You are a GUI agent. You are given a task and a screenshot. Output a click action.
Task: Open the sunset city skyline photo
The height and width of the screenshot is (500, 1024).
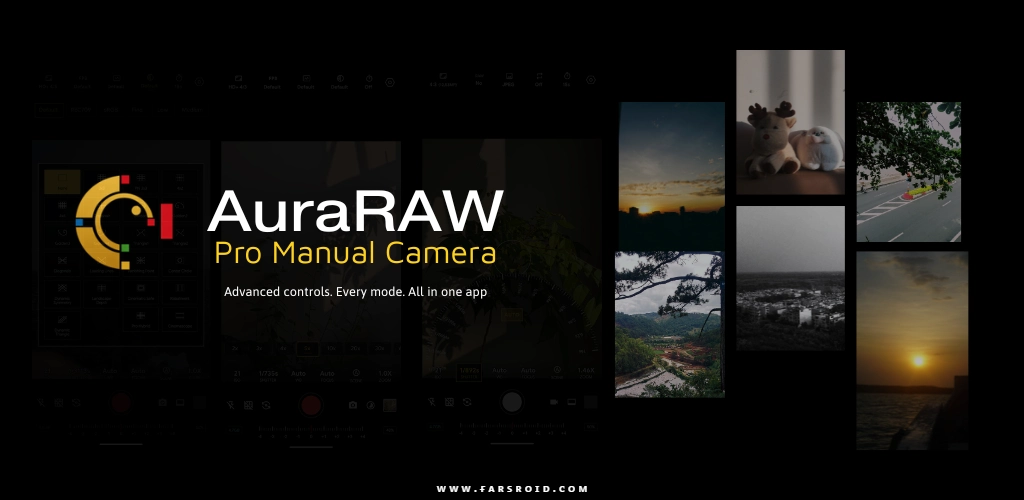click(x=671, y=176)
